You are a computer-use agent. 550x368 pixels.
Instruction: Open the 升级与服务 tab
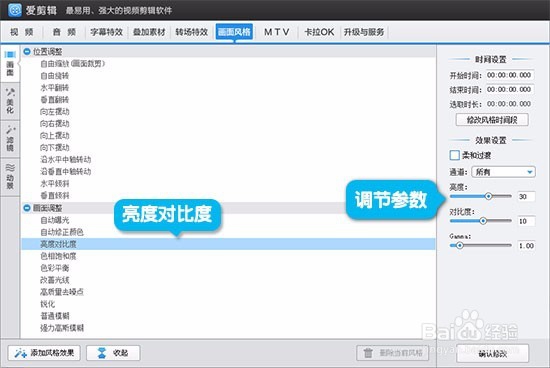point(364,32)
